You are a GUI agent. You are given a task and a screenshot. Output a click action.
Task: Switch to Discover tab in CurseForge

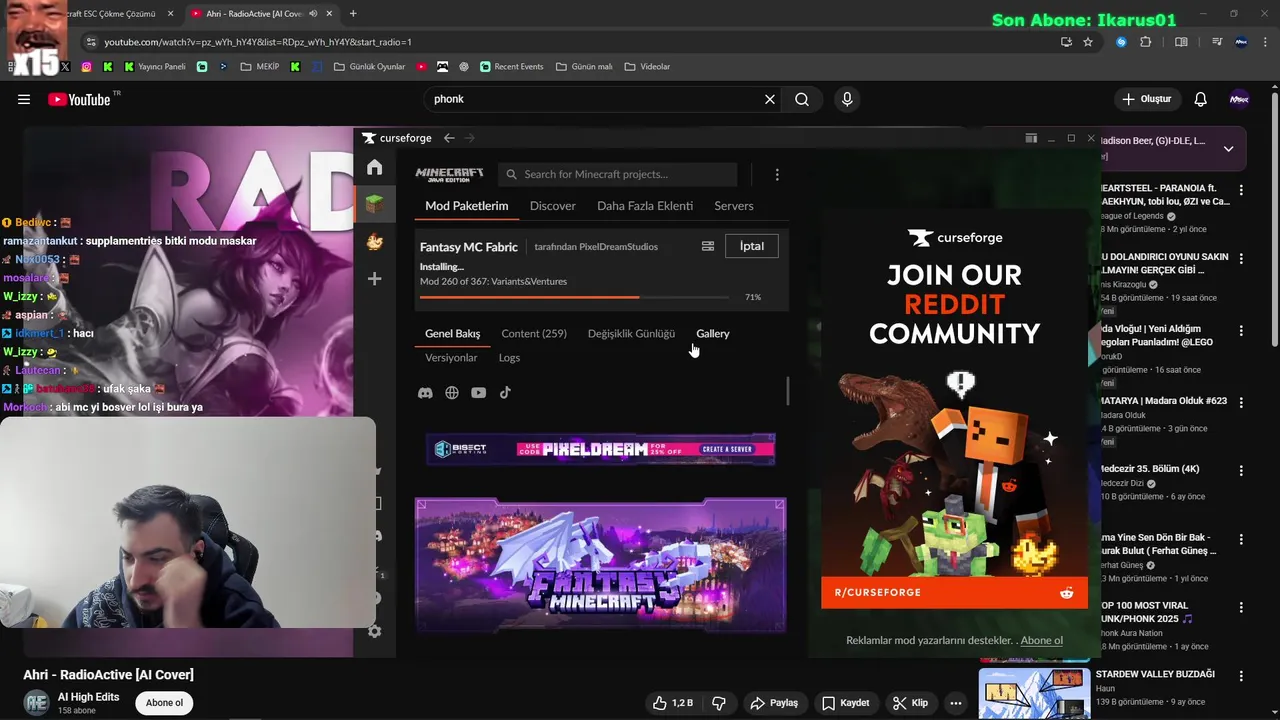[x=552, y=206]
